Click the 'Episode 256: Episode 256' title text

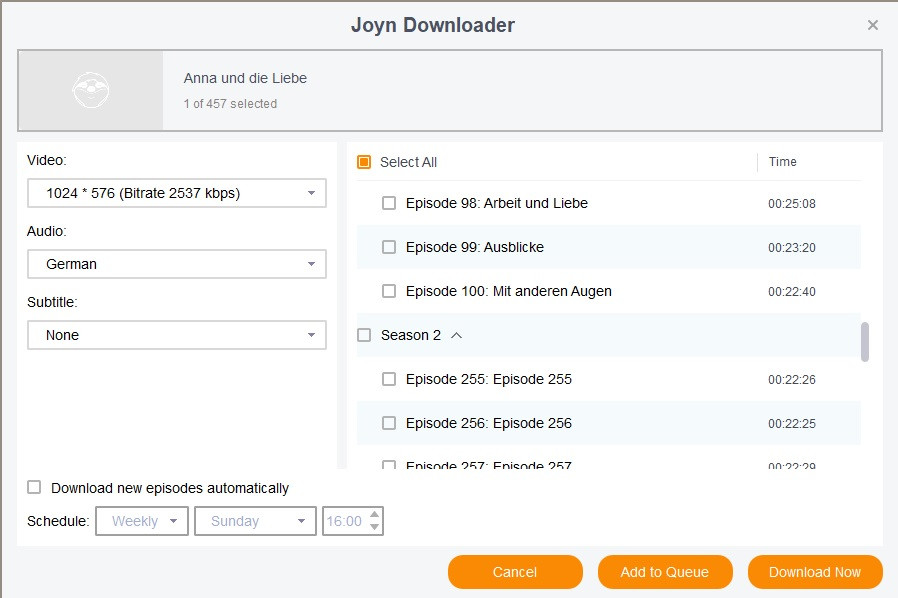click(x=489, y=423)
